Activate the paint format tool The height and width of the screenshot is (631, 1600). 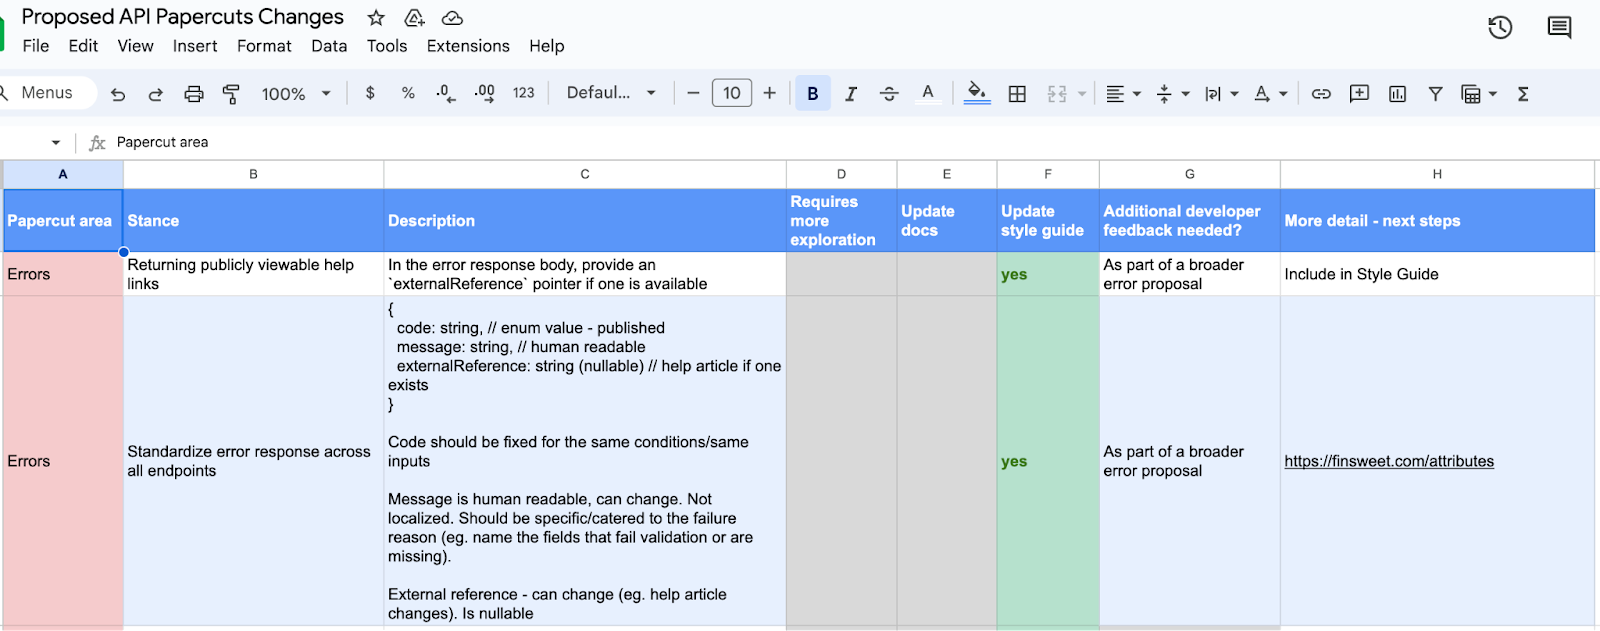pyautogui.click(x=231, y=94)
